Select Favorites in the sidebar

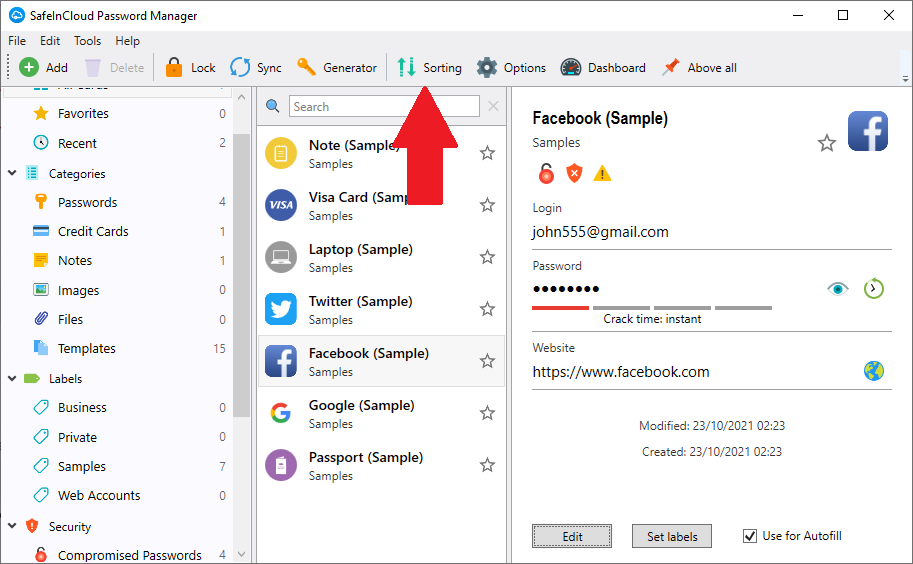[116, 113]
